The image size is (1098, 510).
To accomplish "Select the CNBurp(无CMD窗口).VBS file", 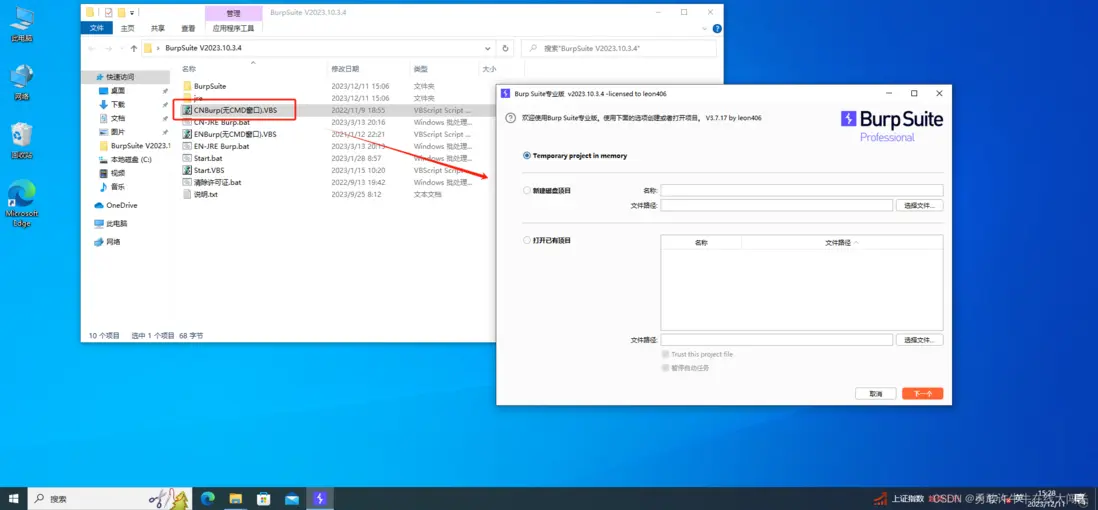I will 235,110.
